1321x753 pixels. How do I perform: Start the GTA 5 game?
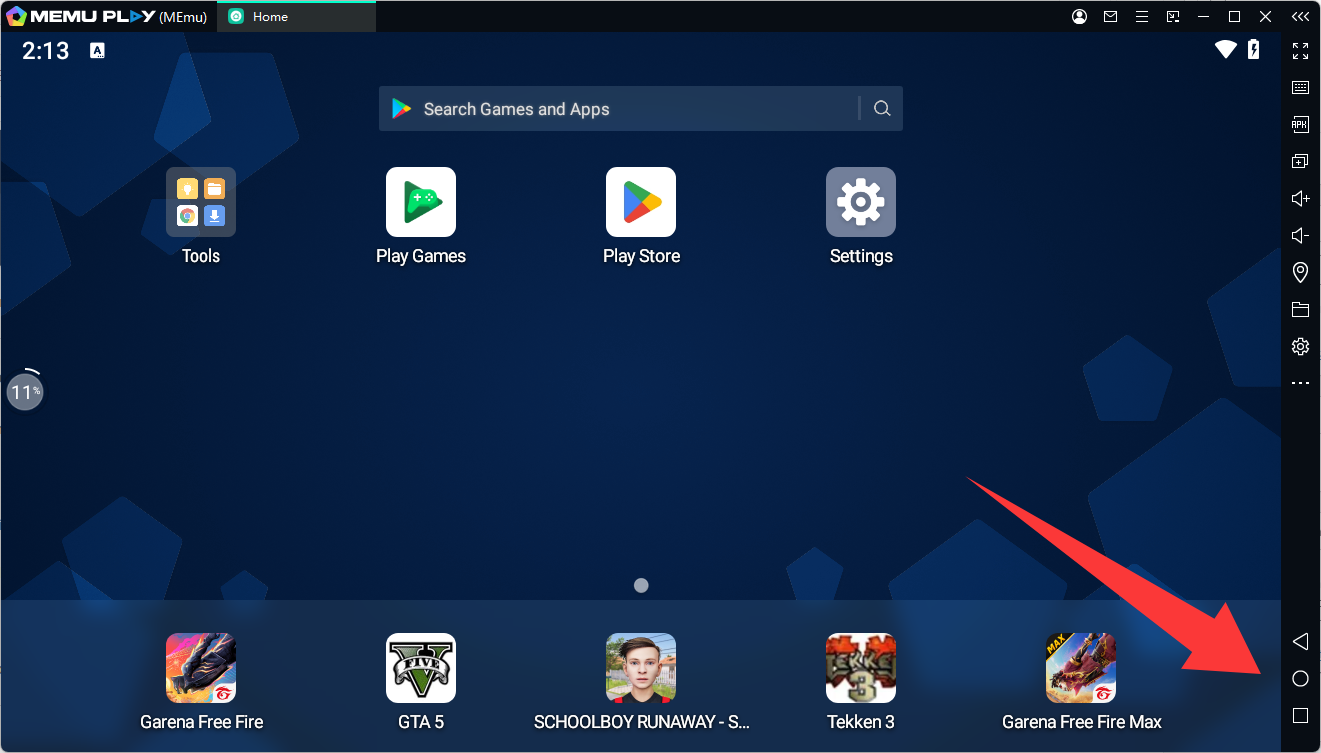[420, 668]
